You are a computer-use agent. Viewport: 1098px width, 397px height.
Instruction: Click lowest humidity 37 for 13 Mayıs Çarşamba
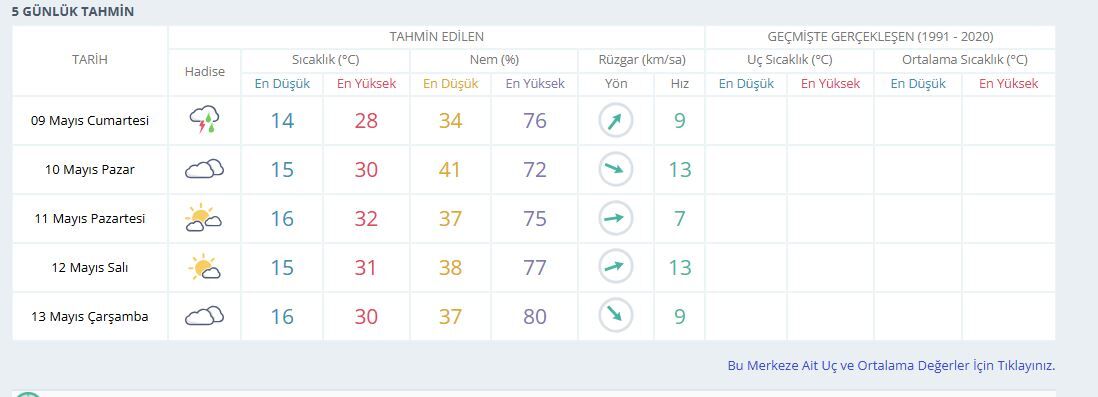(x=450, y=316)
